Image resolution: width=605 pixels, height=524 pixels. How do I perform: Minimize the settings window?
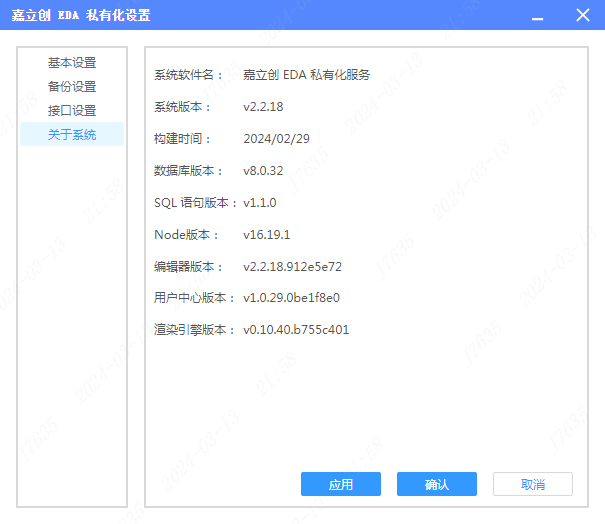point(539,16)
